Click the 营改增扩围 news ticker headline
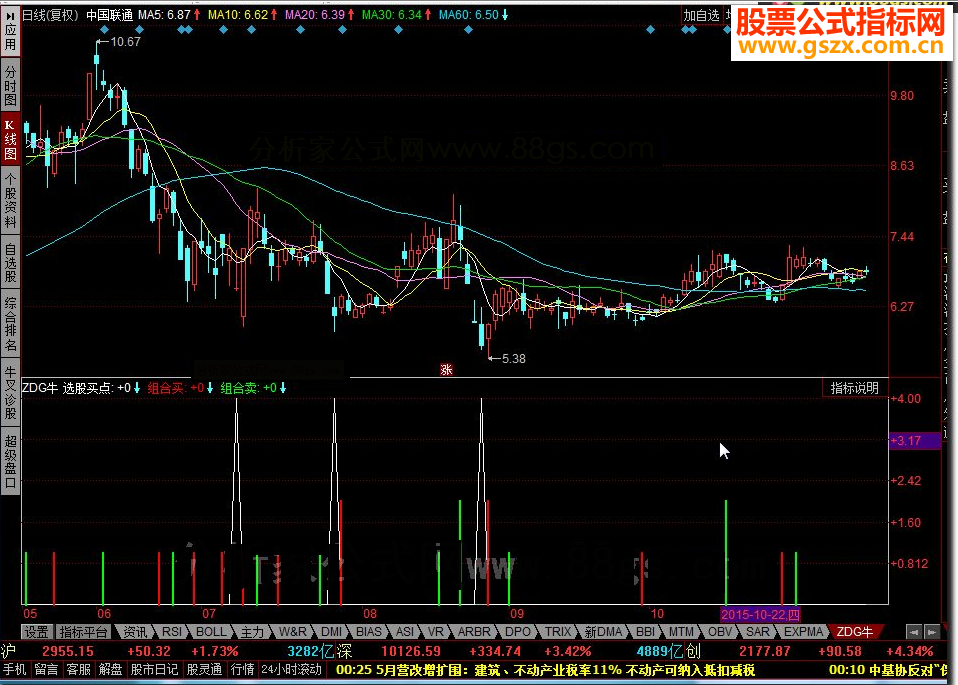Screen dimensions: 958x685 546,670
